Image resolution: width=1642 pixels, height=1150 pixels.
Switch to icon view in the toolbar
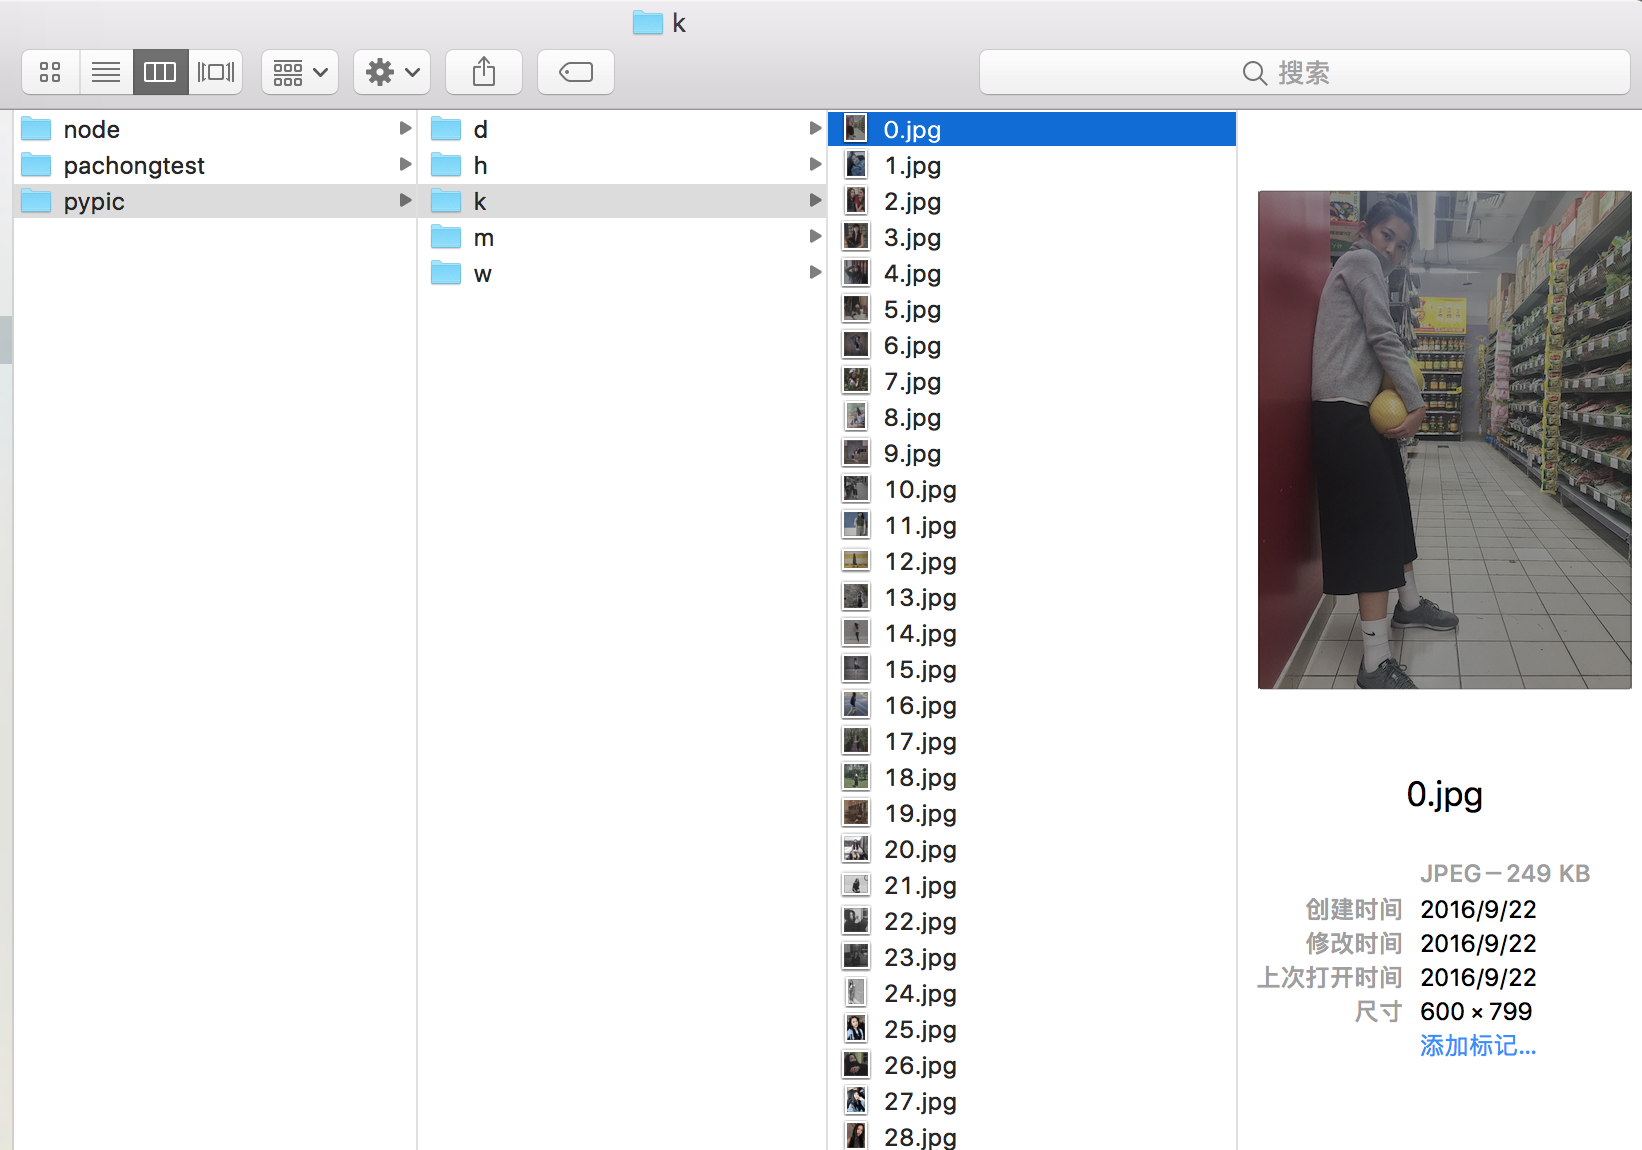click(50, 72)
